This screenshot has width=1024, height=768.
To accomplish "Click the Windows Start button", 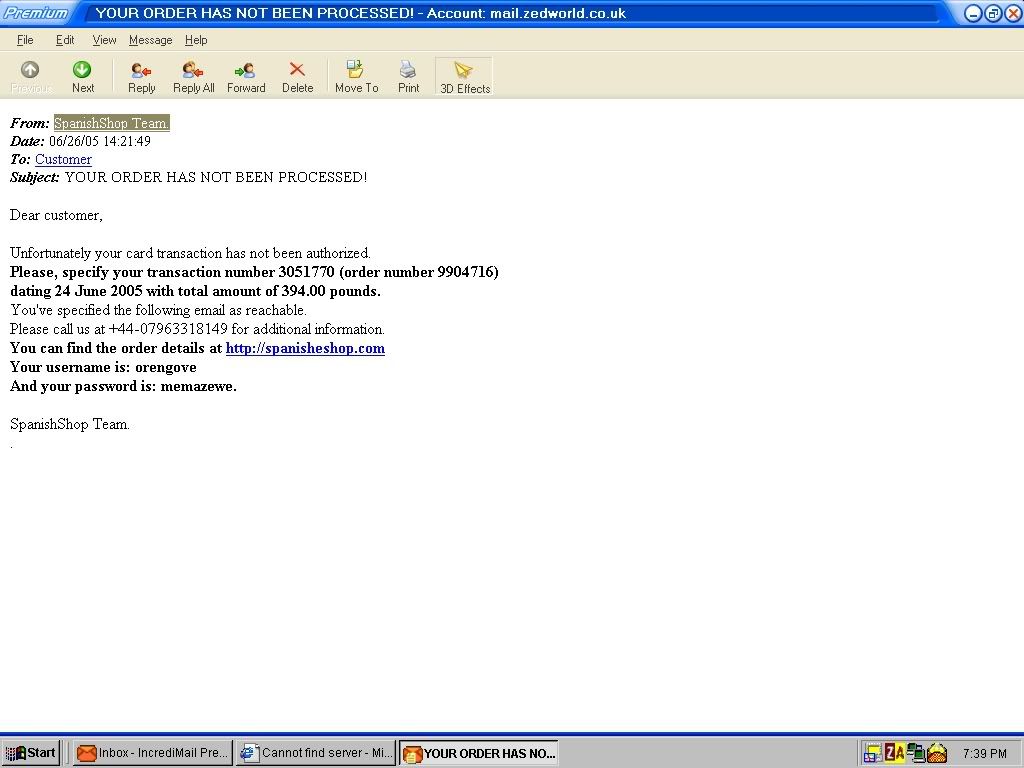I will coord(31,753).
